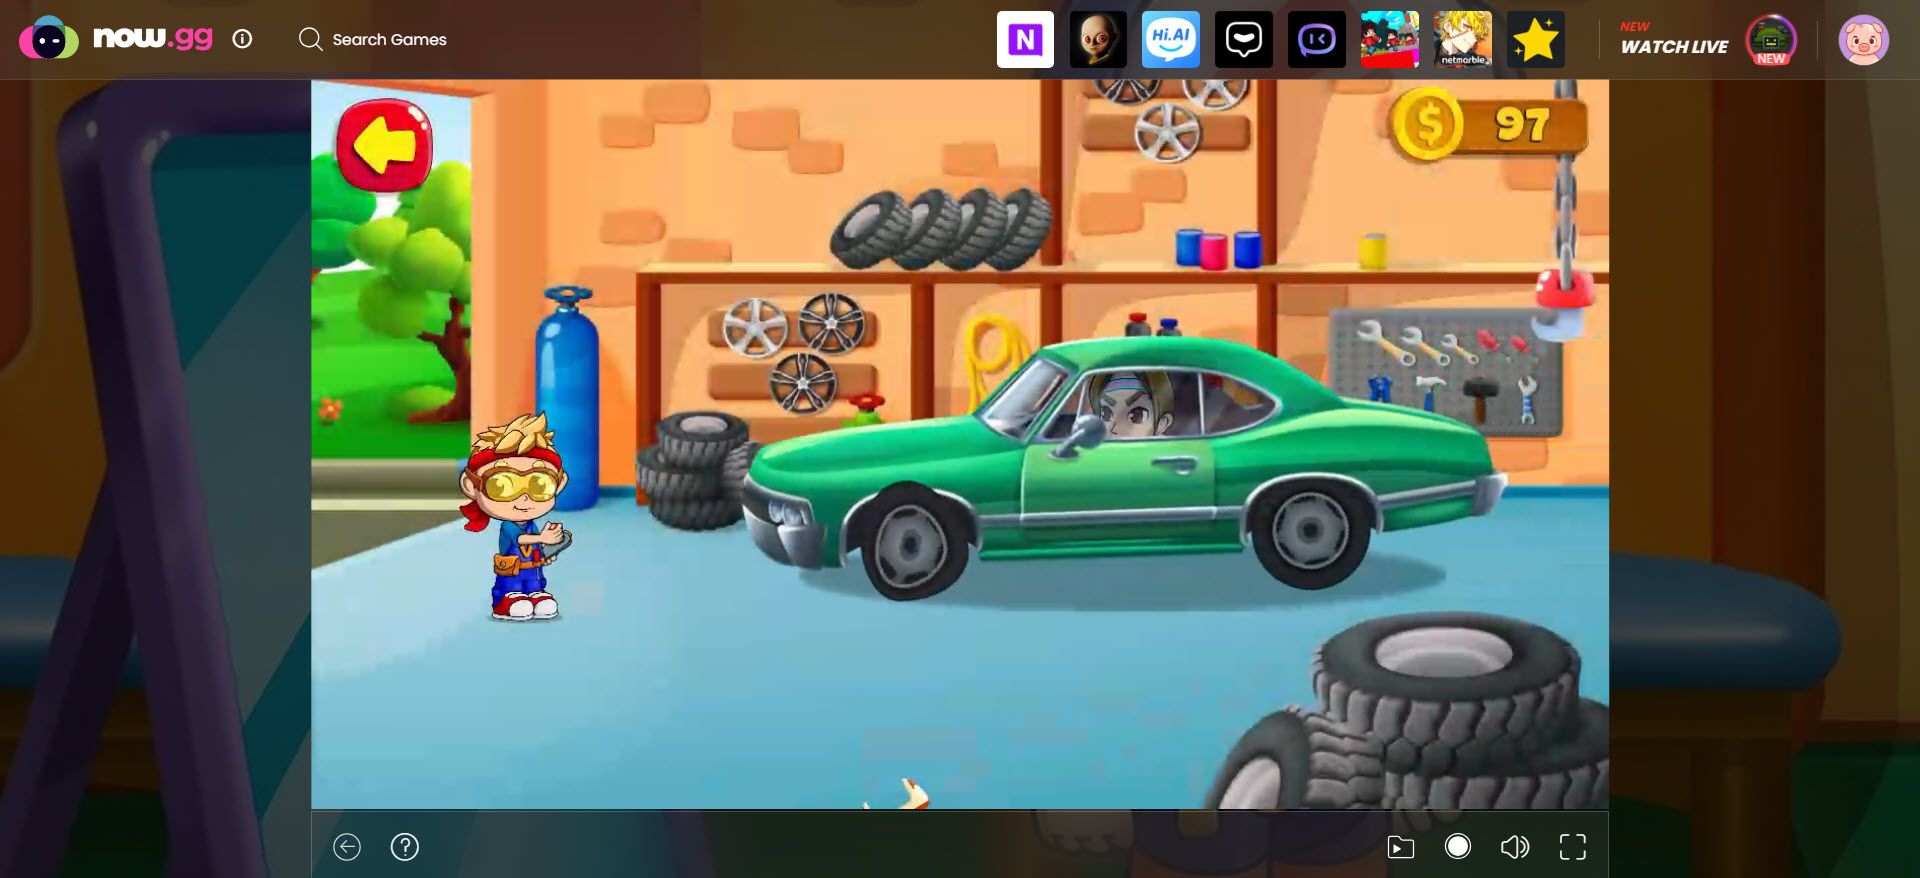This screenshot has height=878, width=1920.
Task: Open the purple N game thumbnail
Action: pyautogui.click(x=1025, y=40)
